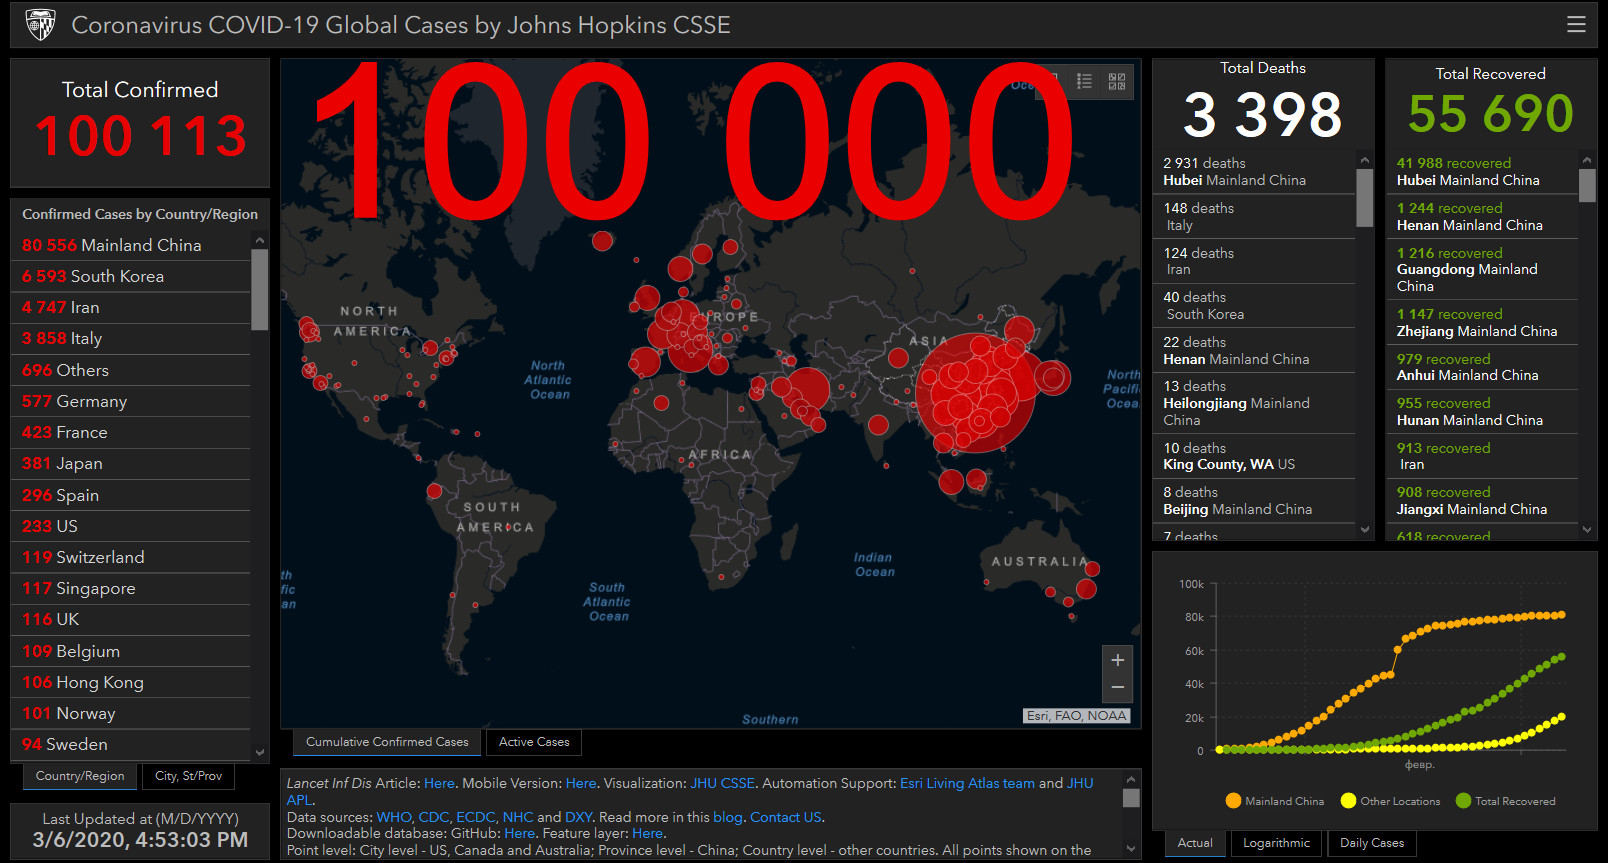
Task: Toggle the Other Locations yellow legend dot
Action: tap(1348, 801)
